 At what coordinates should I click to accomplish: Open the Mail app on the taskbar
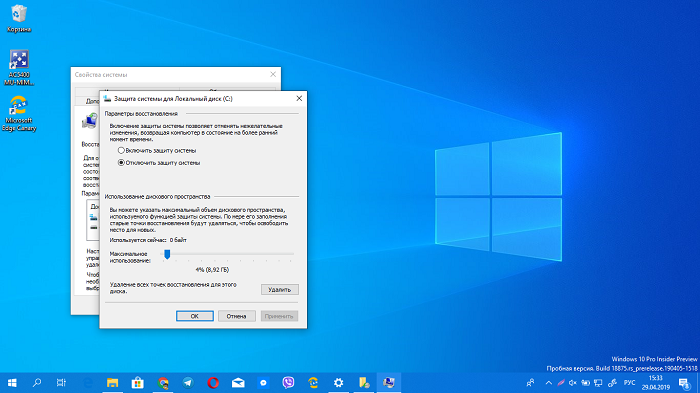238,383
